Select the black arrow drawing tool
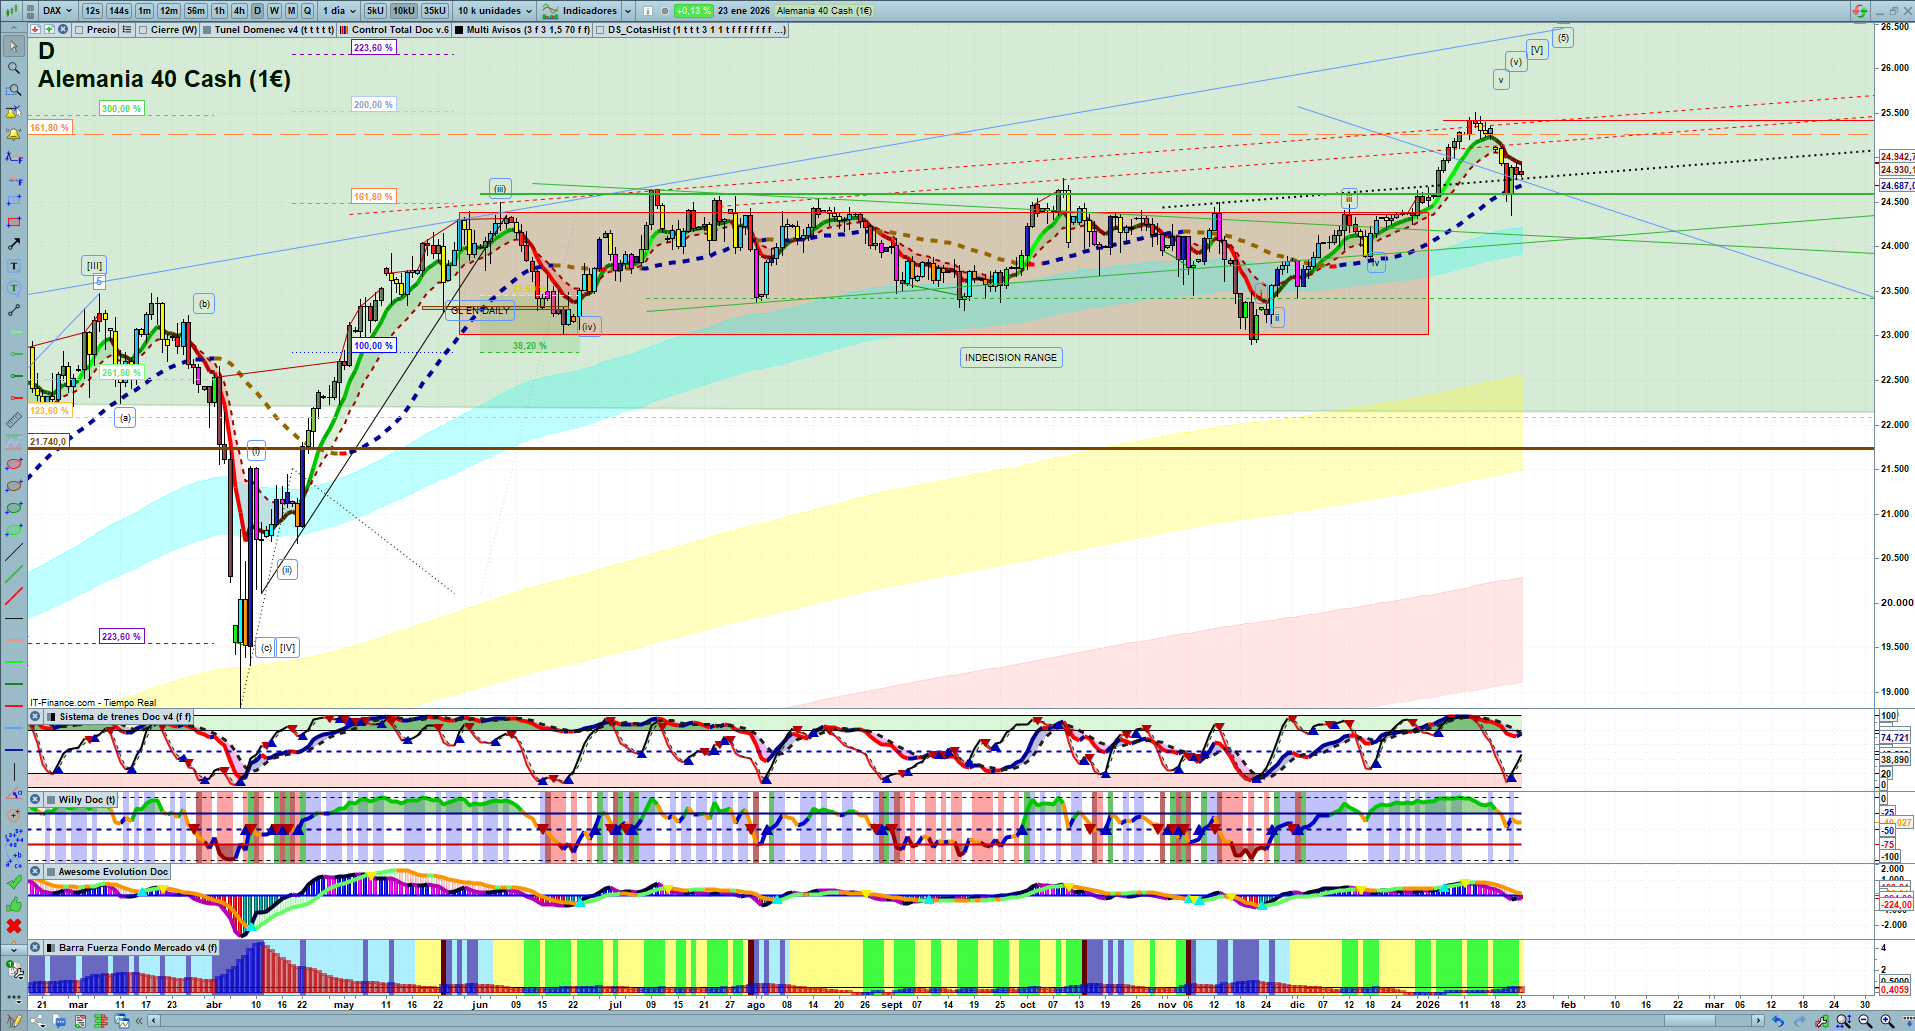 (x=14, y=244)
